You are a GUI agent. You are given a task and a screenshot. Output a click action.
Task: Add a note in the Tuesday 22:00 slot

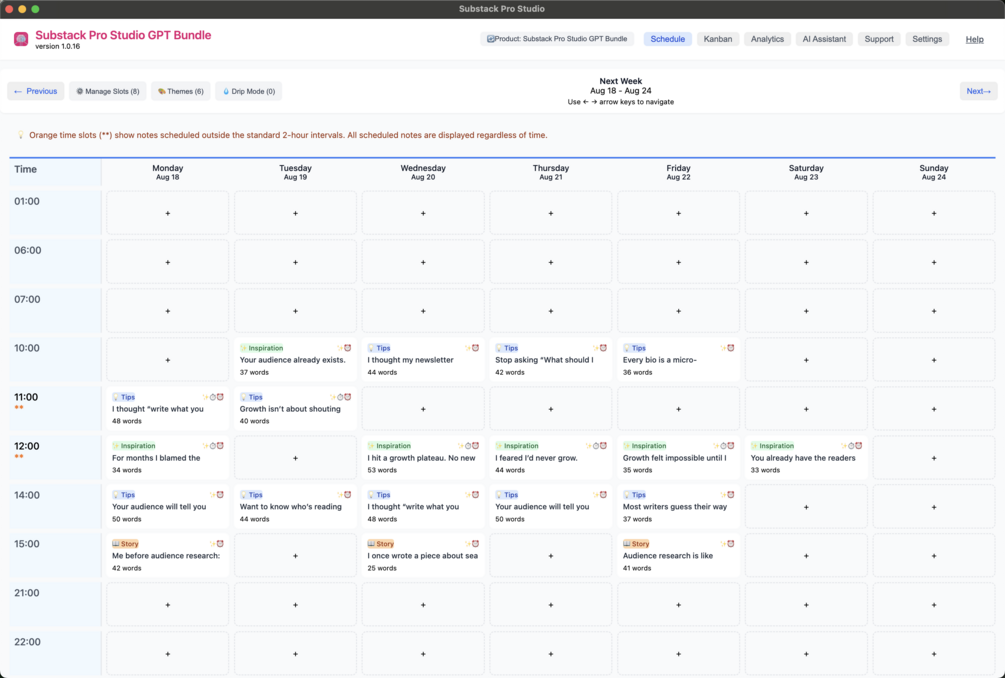[x=295, y=654]
